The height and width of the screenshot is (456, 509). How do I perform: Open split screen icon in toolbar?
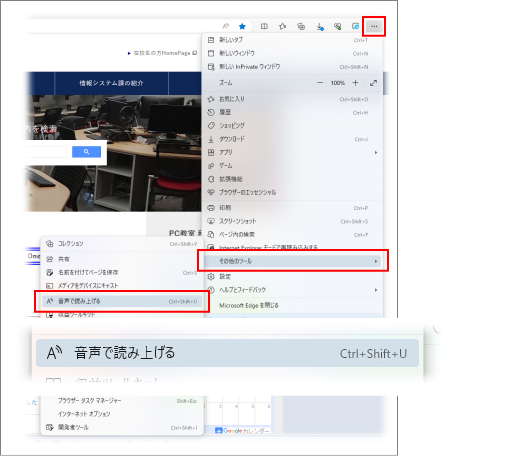[x=264, y=26]
